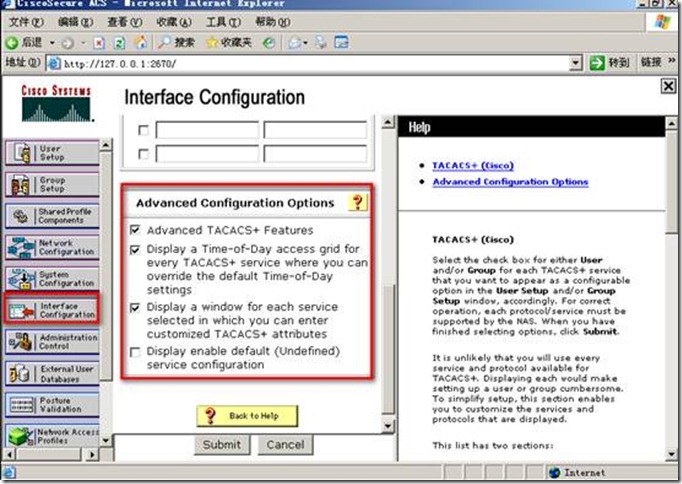Screen dimensions: 682x484
Task: Click the sidebar scroll-up arrow
Action: [106, 144]
